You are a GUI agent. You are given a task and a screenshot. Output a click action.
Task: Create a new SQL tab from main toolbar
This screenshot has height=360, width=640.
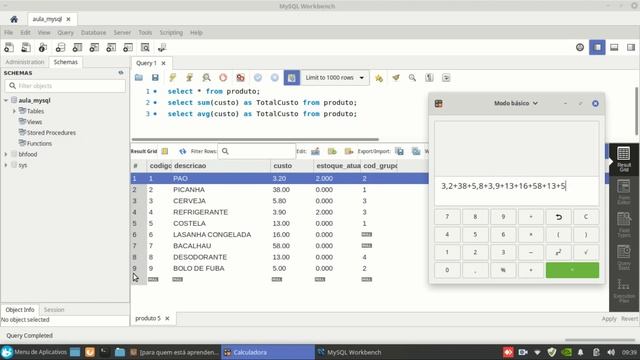pos(9,48)
